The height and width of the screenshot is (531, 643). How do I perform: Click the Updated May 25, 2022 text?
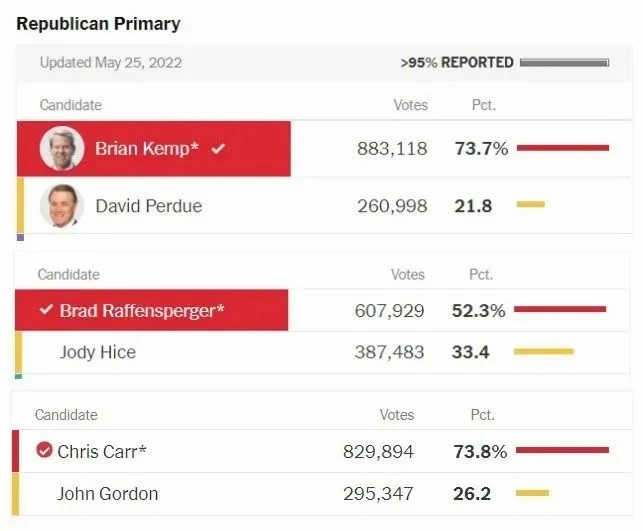tap(110, 63)
